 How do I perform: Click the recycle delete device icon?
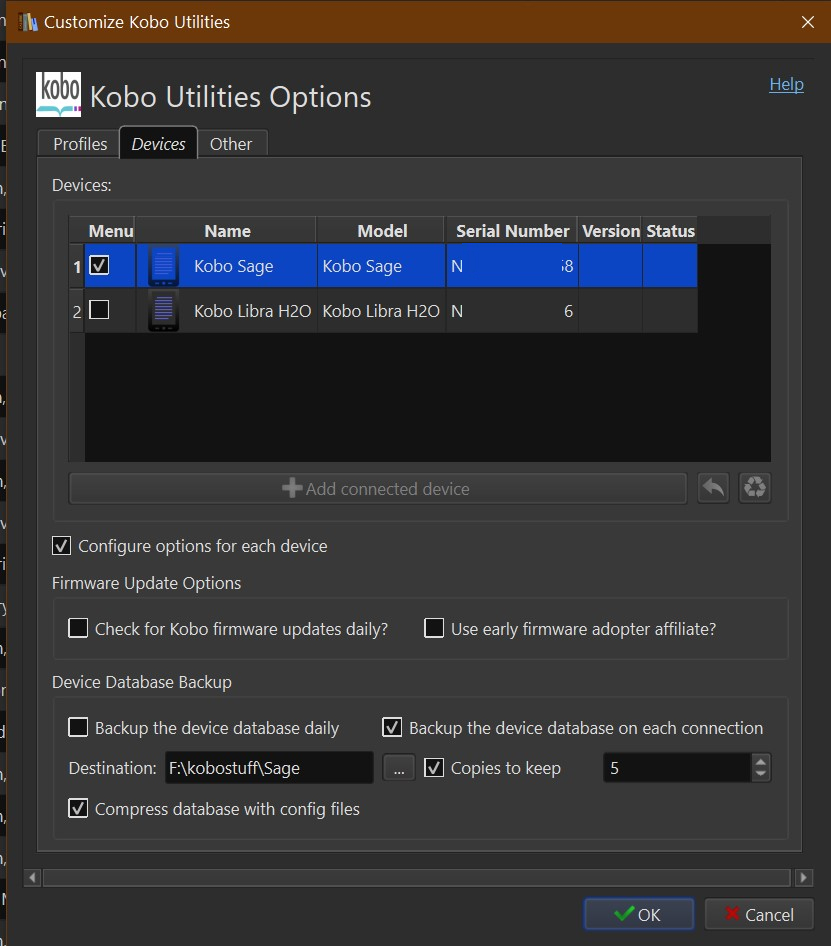(755, 488)
